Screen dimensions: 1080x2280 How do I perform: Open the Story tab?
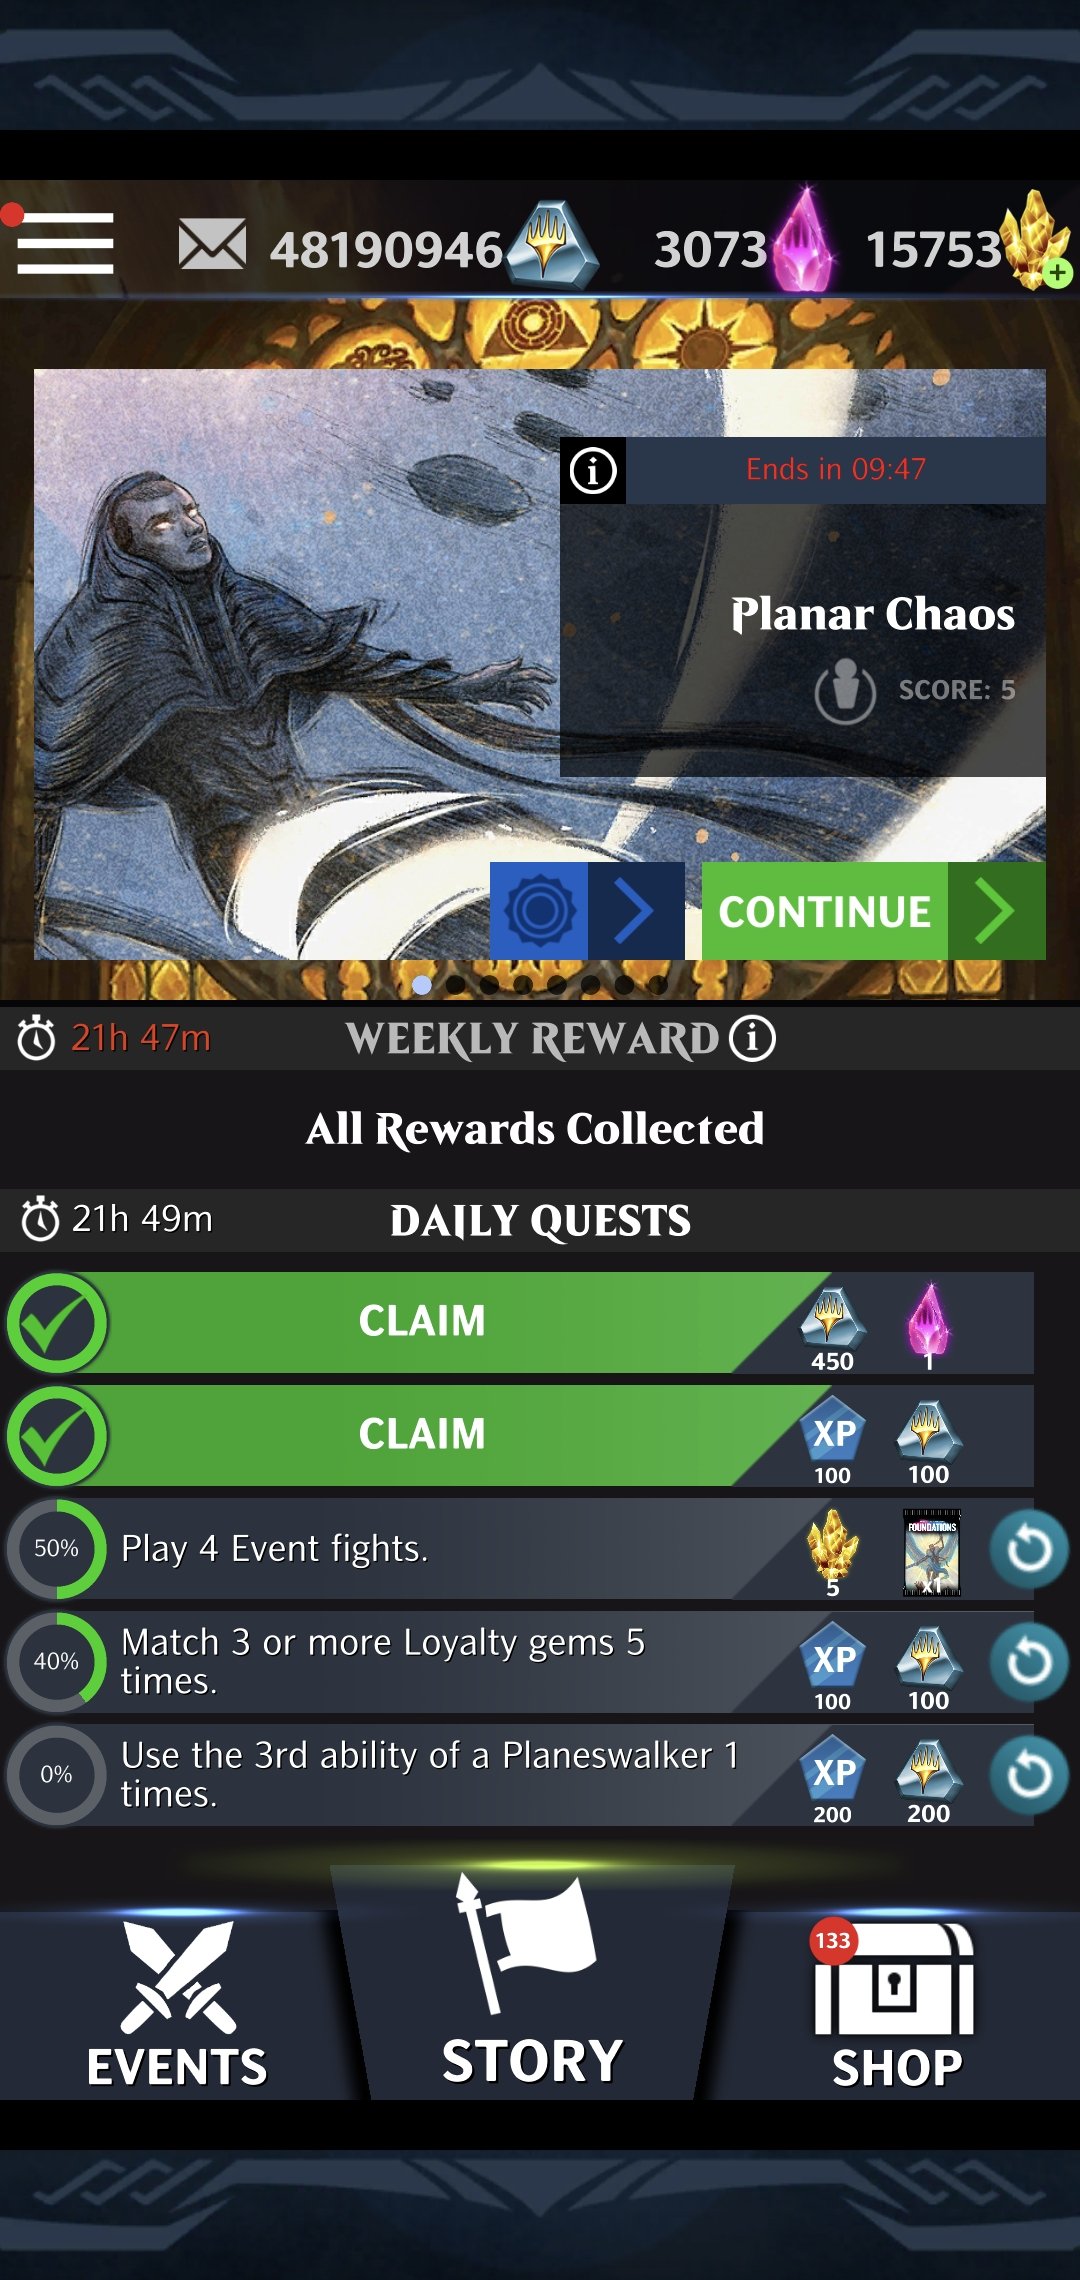pos(533,1985)
